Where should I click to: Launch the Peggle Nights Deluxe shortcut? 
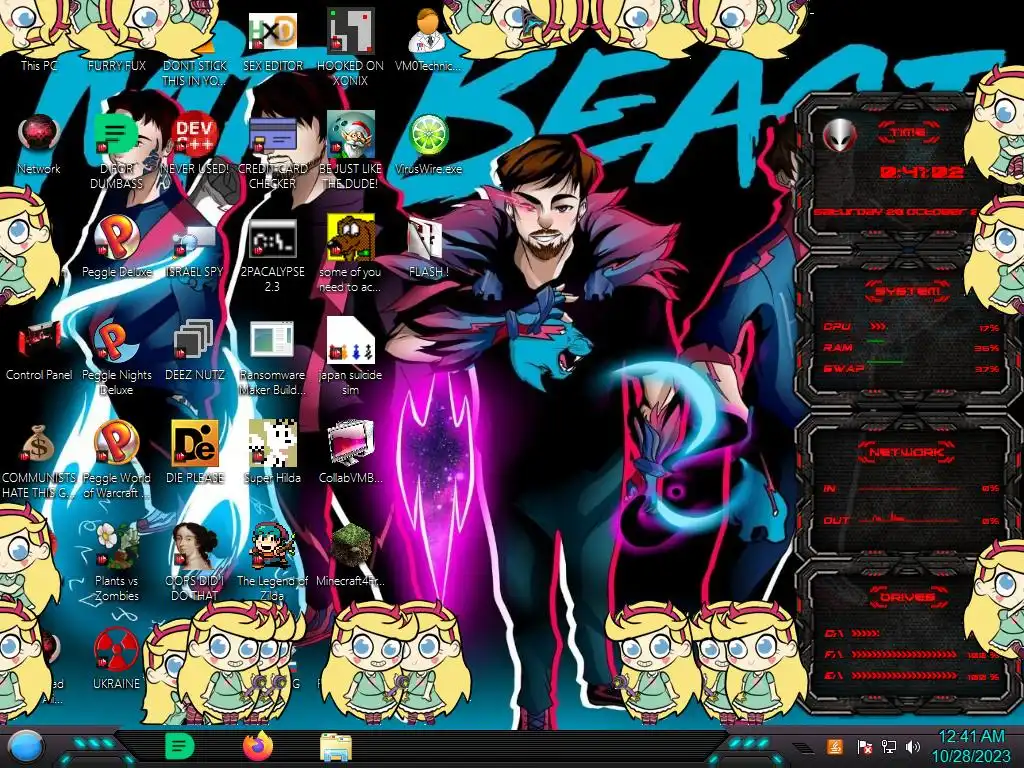116,341
